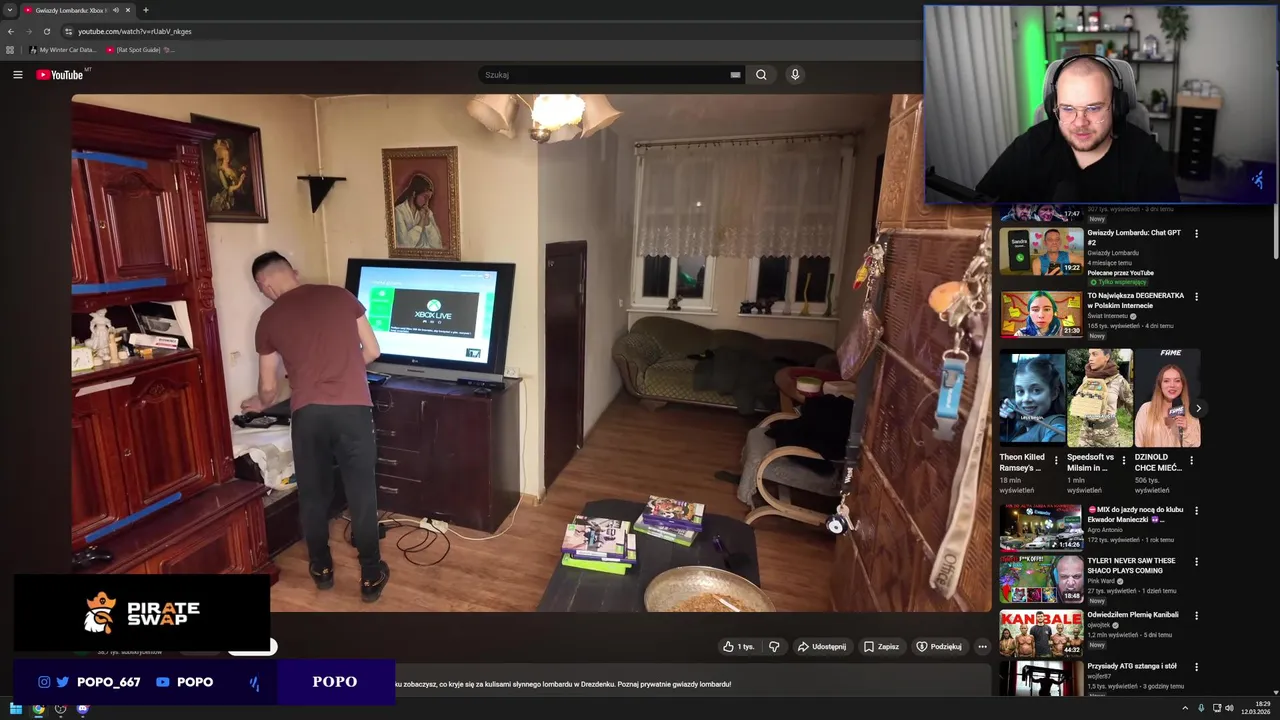Open options for Przysiady ATG sztanga video

1196,667
